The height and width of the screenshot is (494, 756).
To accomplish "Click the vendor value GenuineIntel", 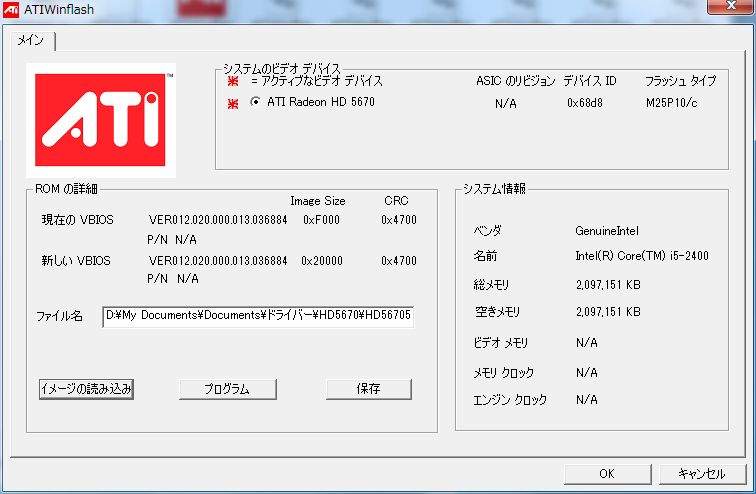I will 607,231.
